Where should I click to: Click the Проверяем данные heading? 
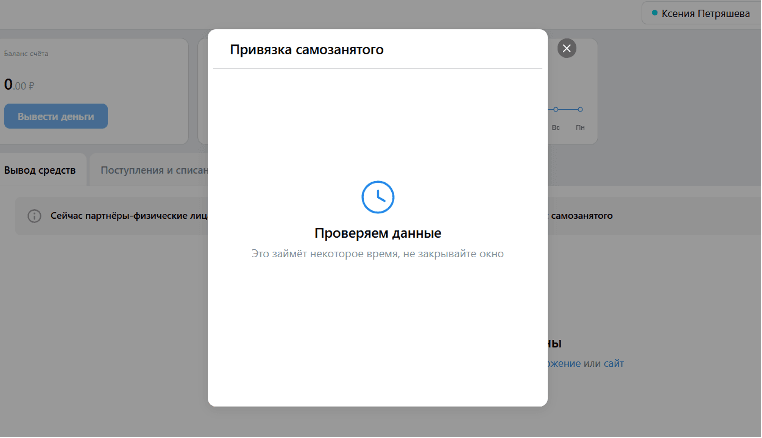click(x=378, y=233)
